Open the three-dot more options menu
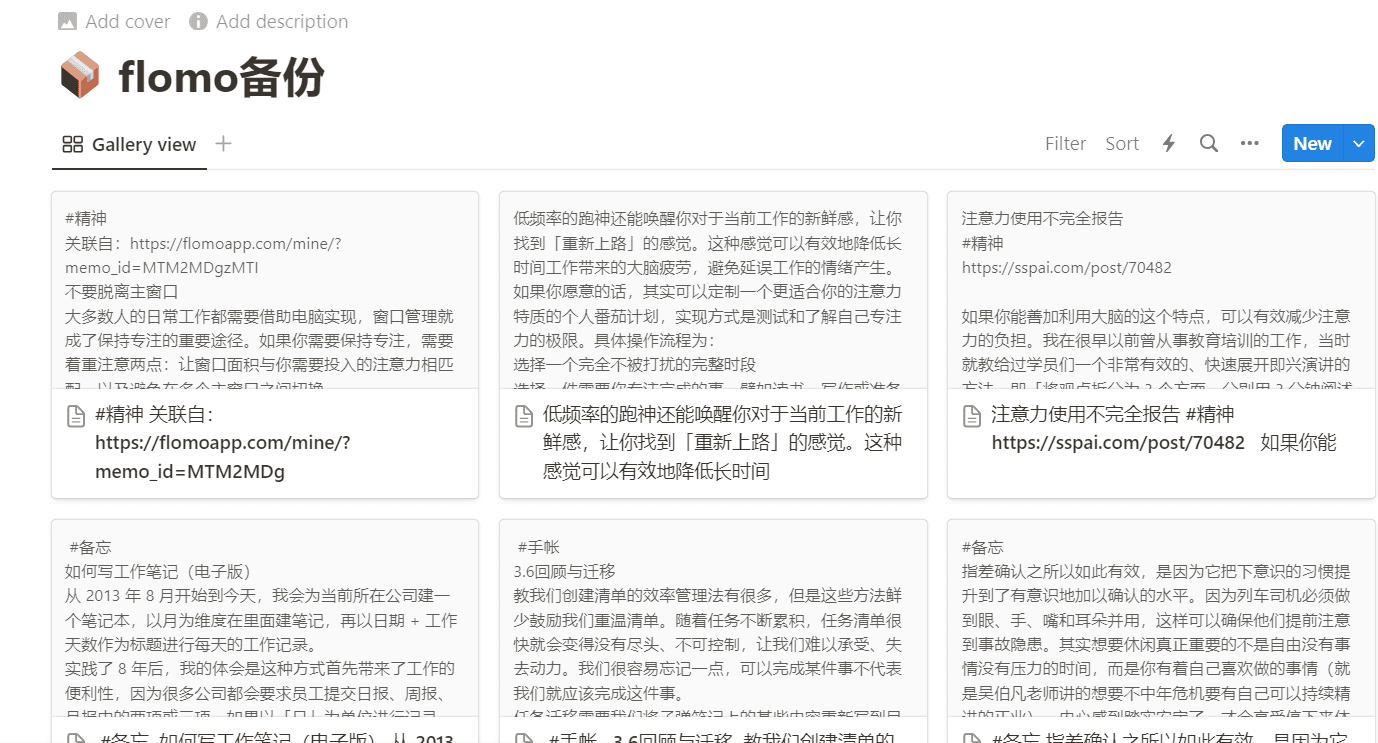This screenshot has height=743, width=1378. [1249, 144]
